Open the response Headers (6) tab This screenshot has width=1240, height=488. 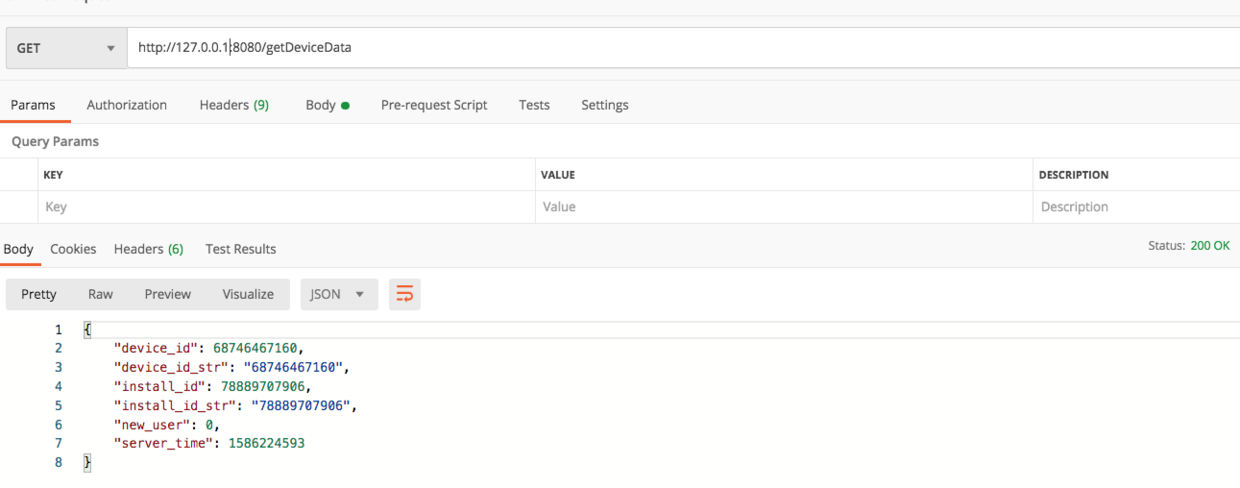tap(148, 249)
